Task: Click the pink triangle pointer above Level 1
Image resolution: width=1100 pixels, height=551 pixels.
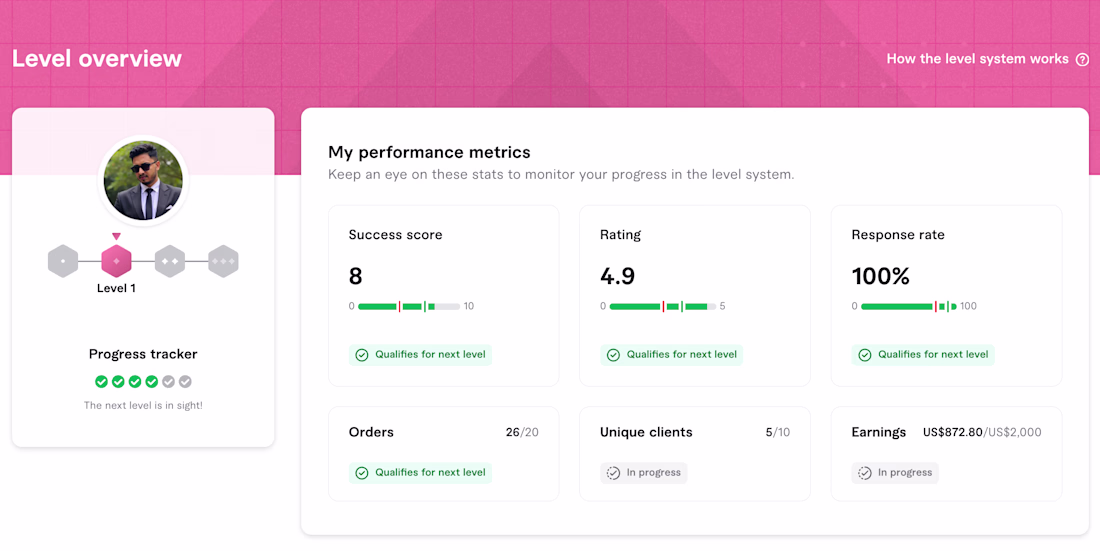Action: [116, 237]
